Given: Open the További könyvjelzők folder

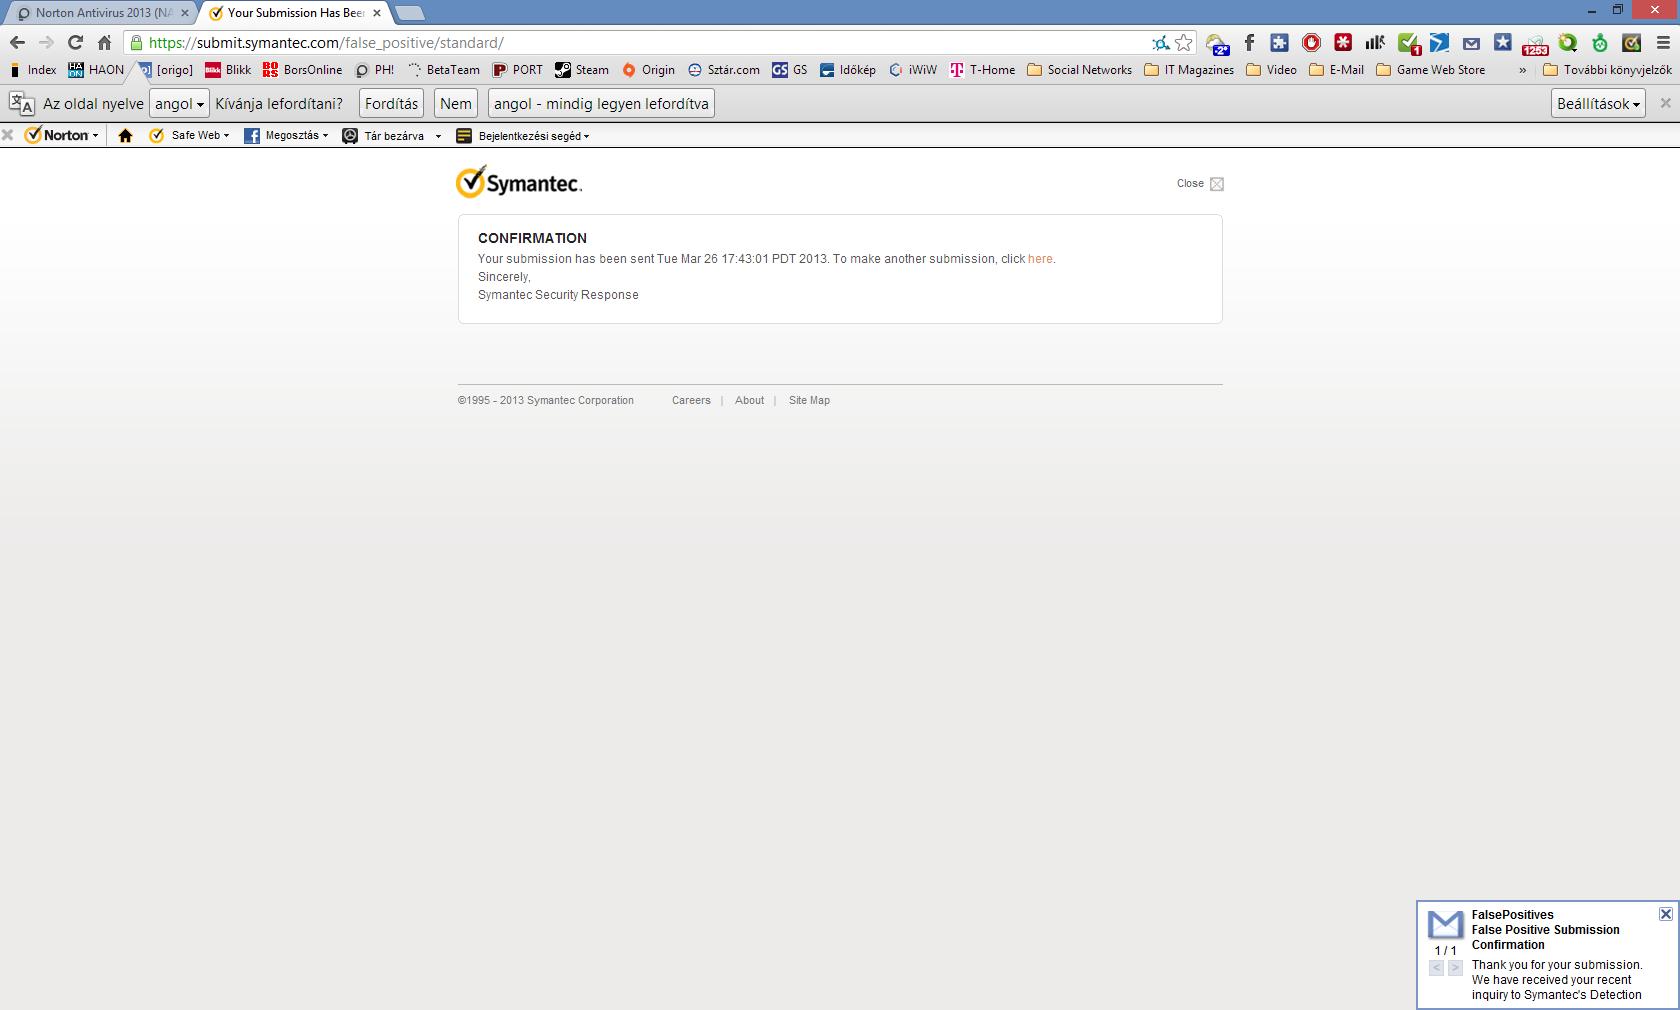Looking at the screenshot, I should 1607,70.
